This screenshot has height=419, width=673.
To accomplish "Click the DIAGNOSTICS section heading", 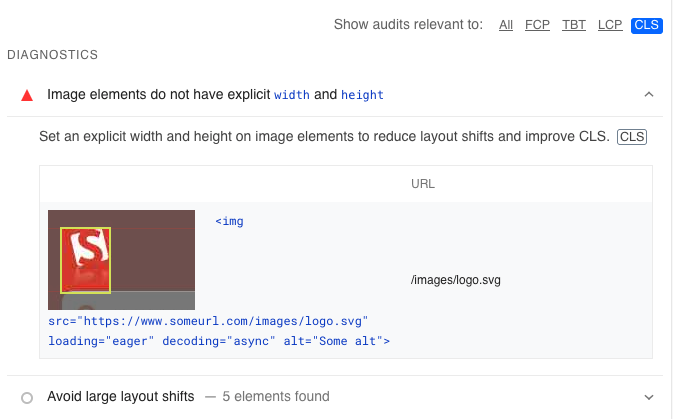I will coord(52,55).
